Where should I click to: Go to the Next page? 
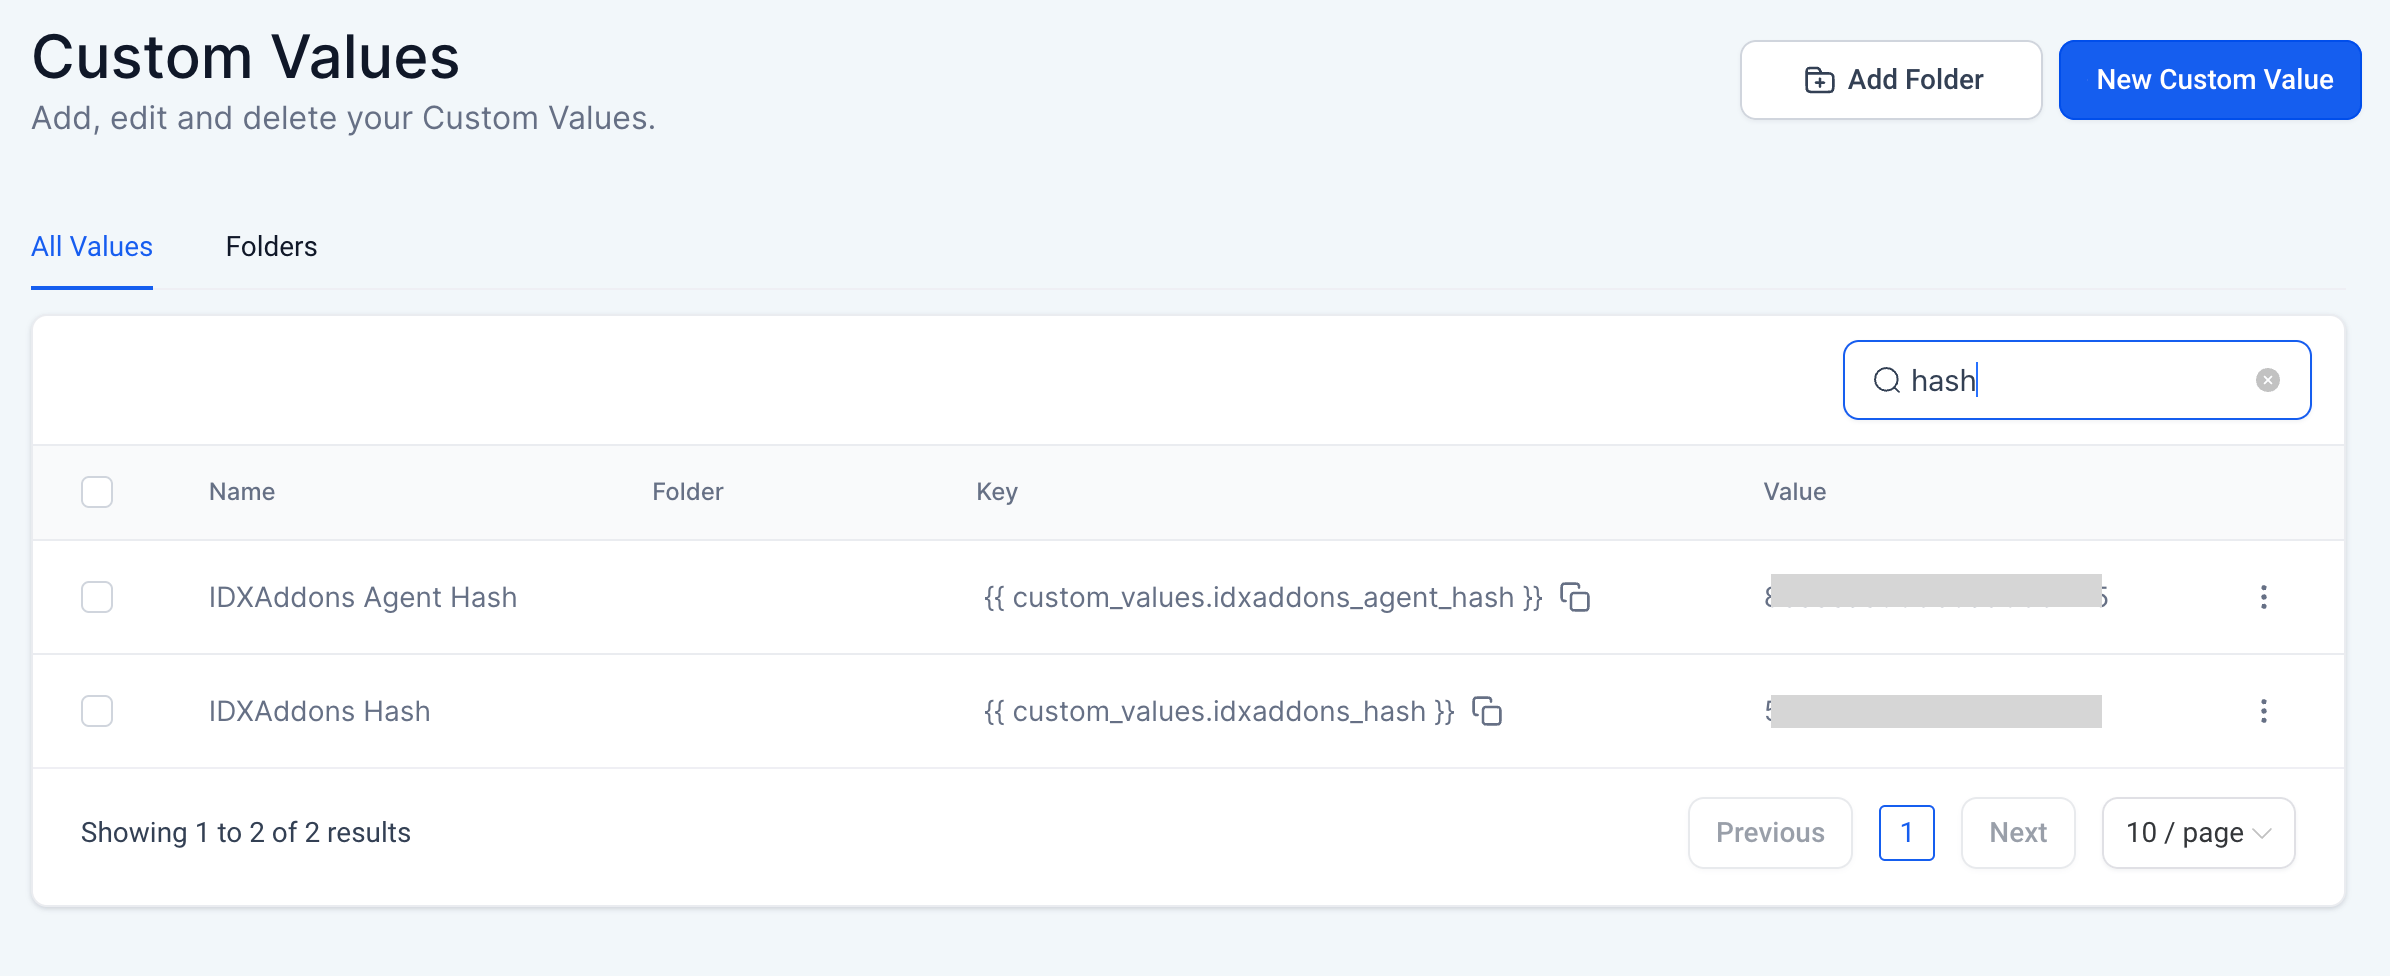pyautogui.click(x=2017, y=833)
